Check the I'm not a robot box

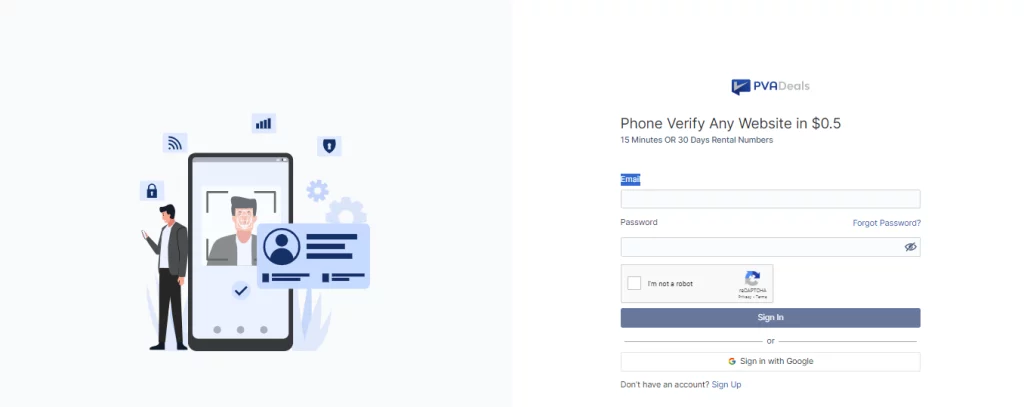point(633,284)
